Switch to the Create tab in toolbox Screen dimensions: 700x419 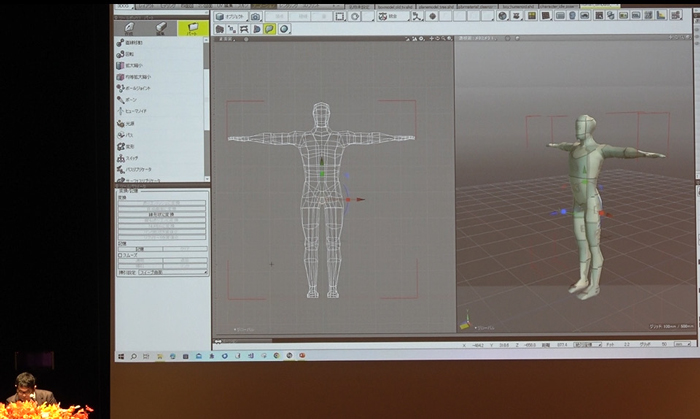tap(129, 27)
